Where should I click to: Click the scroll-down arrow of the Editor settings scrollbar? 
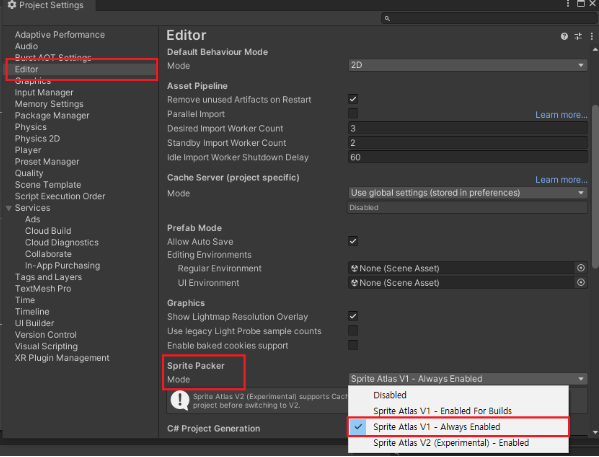(595, 433)
